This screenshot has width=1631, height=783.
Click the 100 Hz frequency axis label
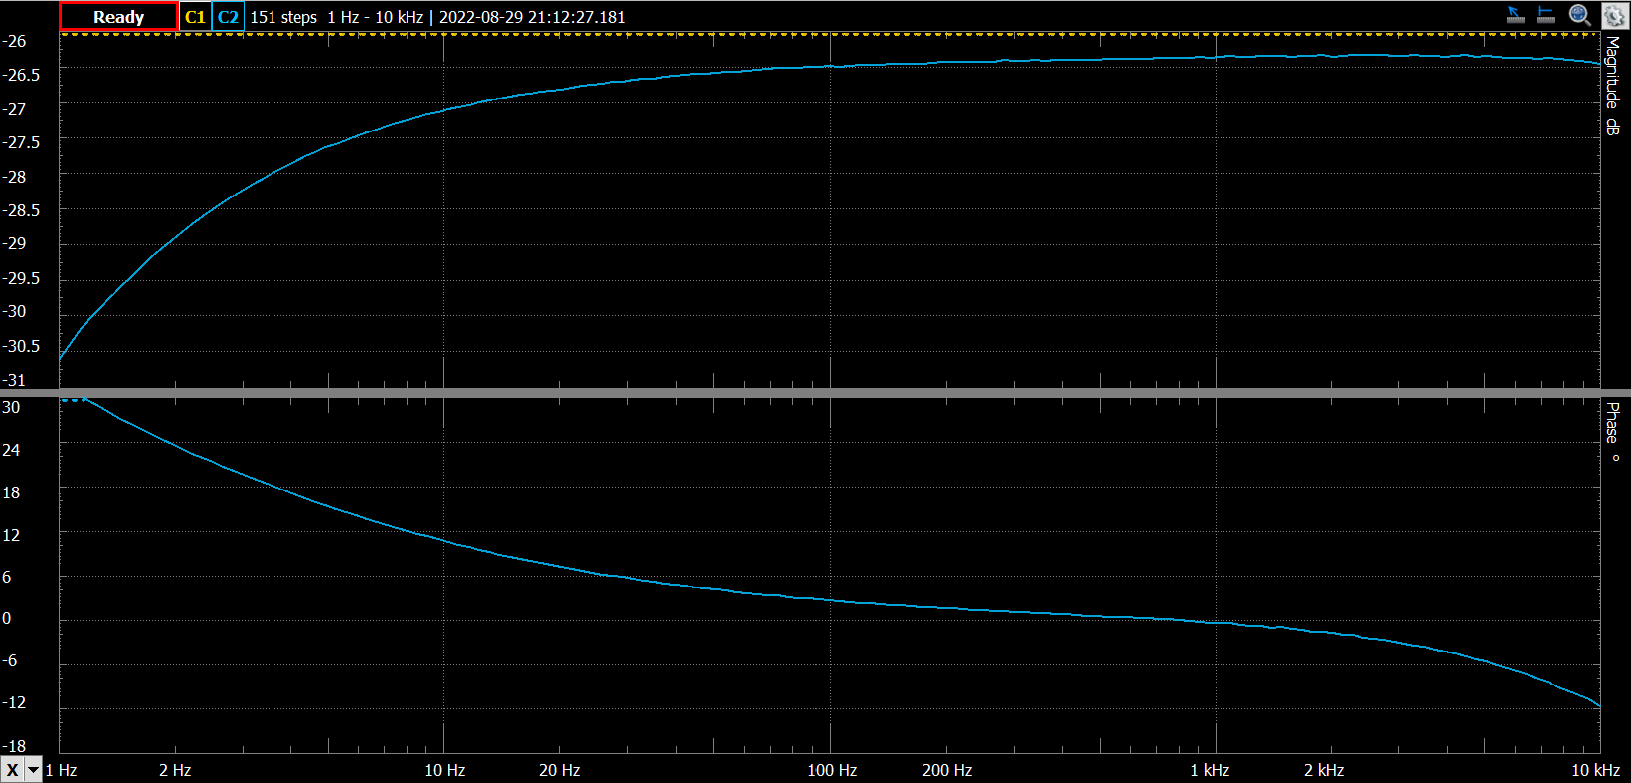coord(832,770)
